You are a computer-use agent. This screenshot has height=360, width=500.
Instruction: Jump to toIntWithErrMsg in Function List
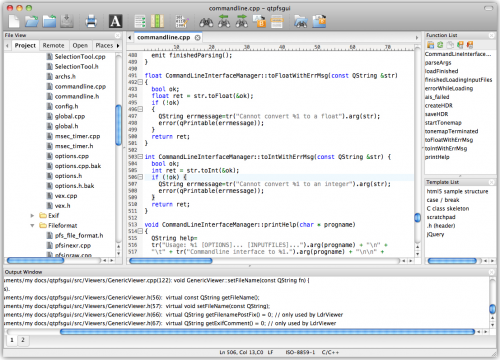446,149
